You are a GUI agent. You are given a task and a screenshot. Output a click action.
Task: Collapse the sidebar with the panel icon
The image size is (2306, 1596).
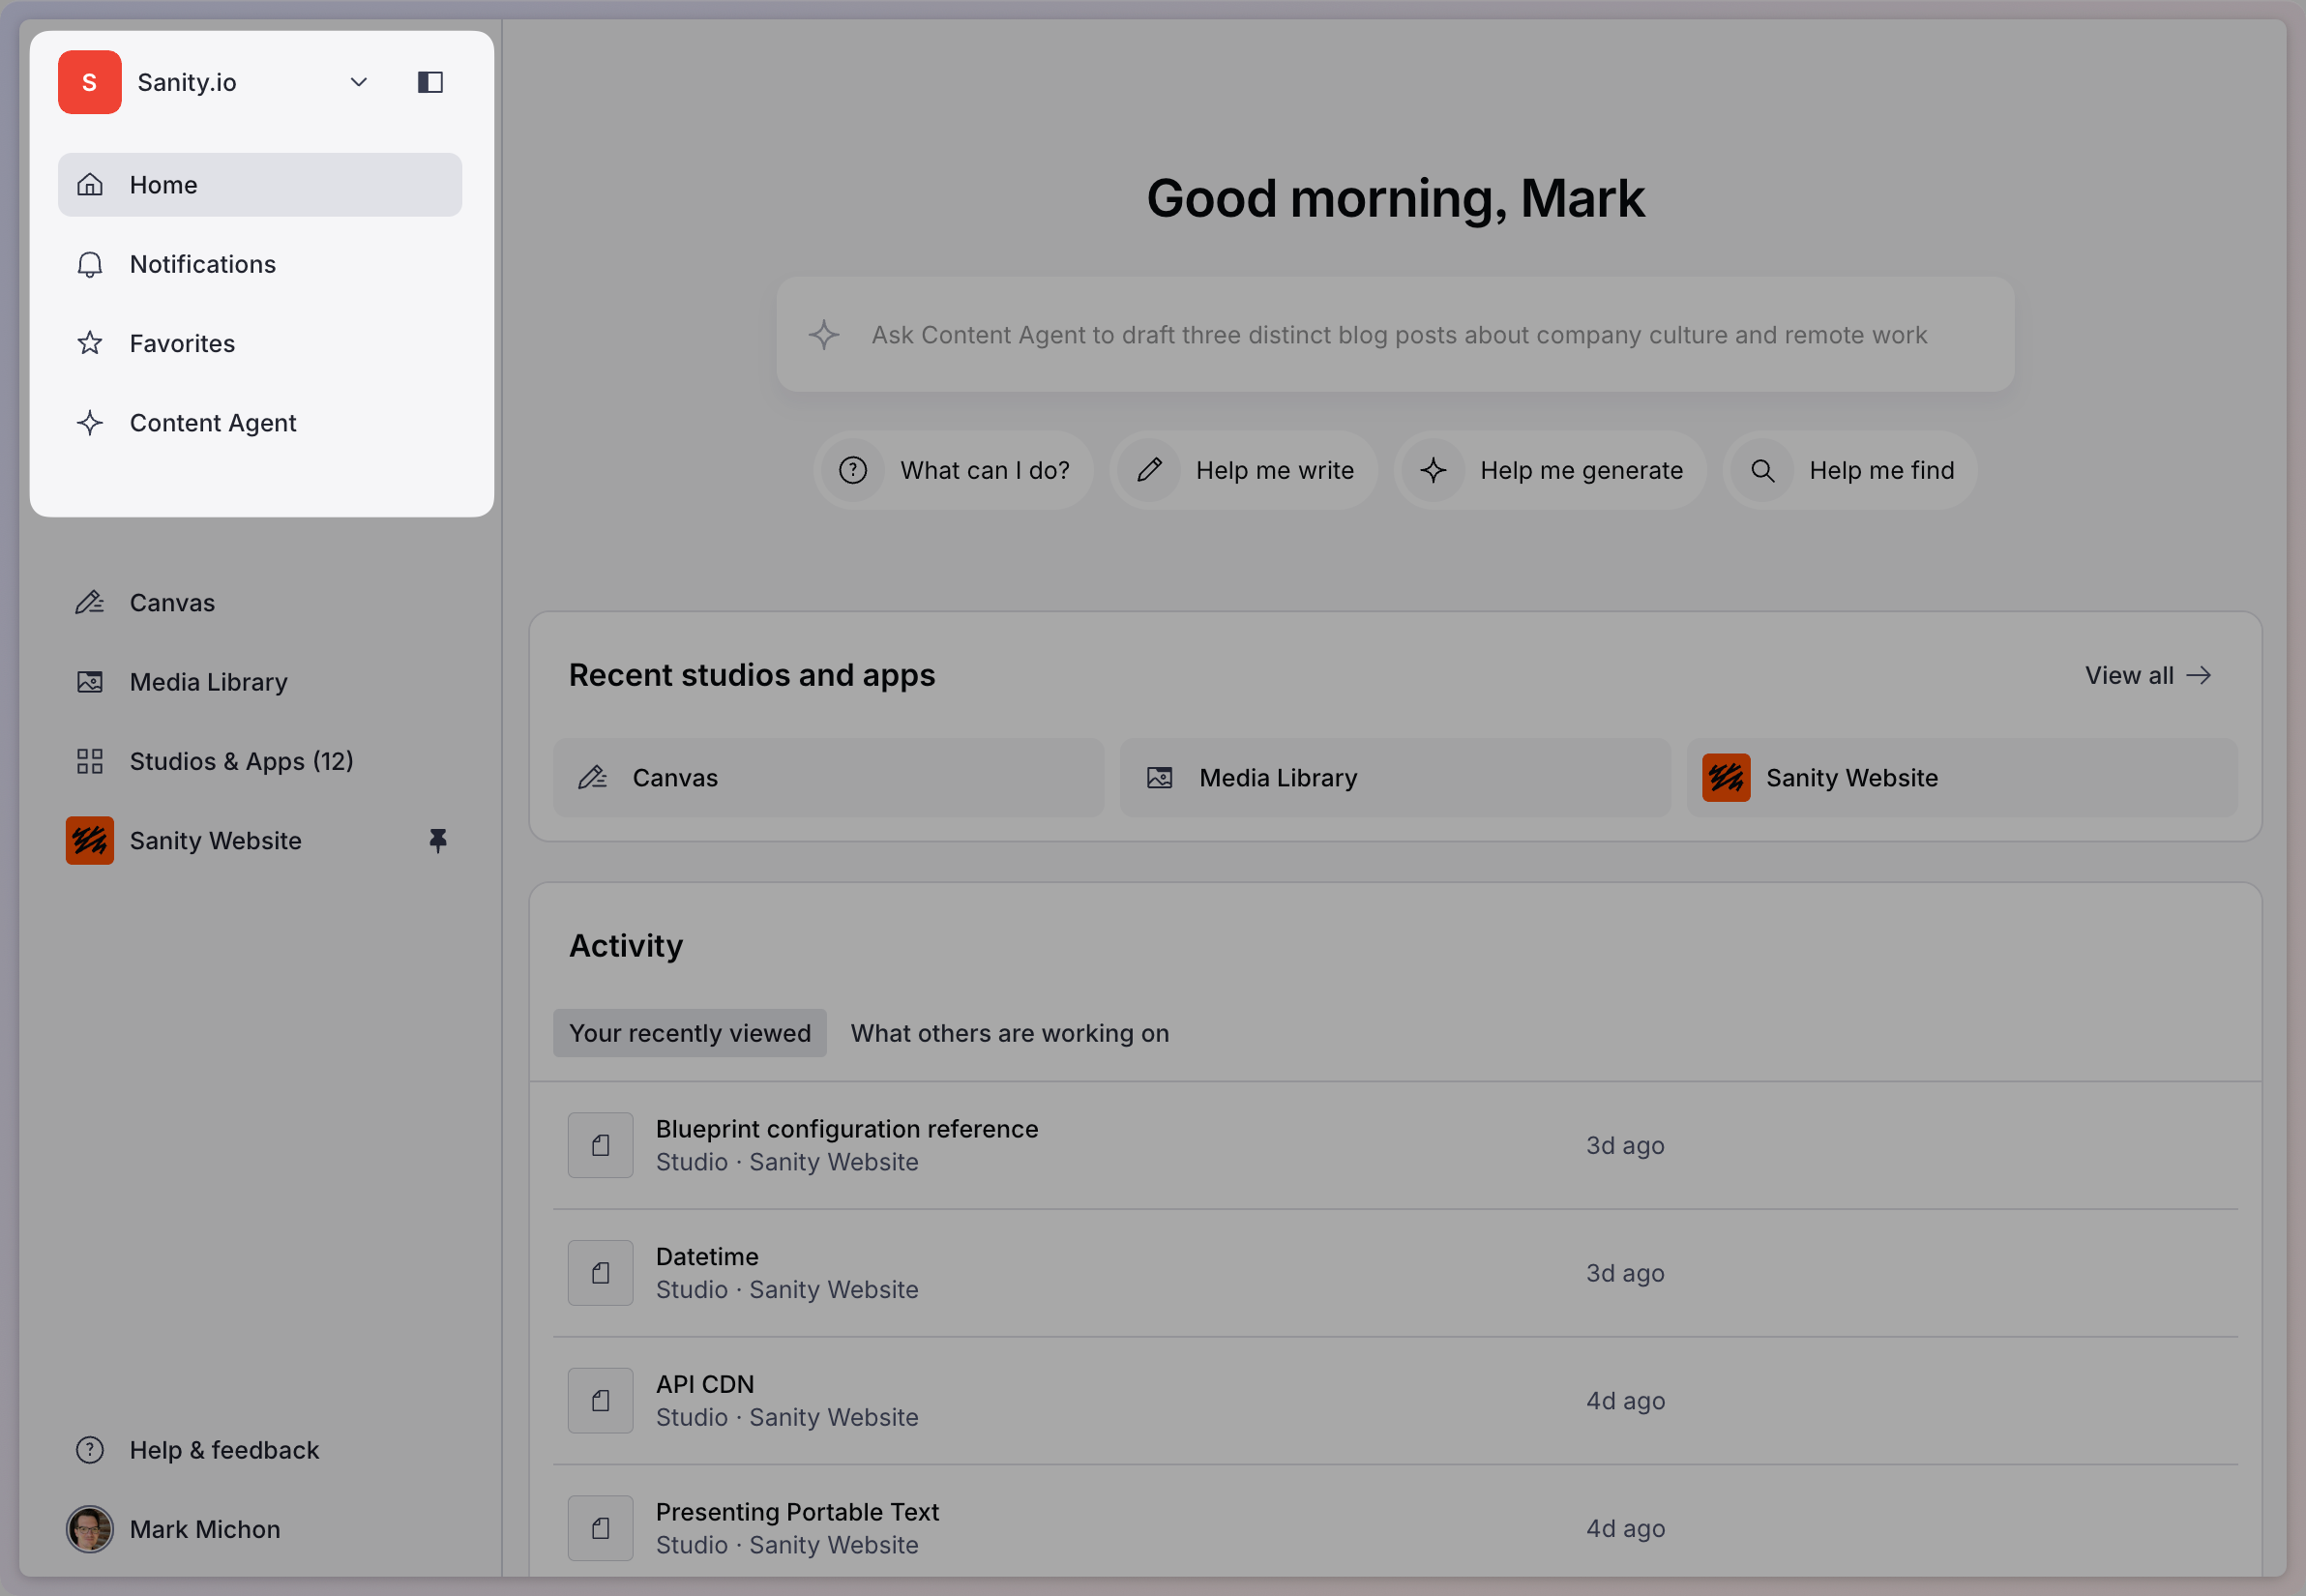click(430, 82)
